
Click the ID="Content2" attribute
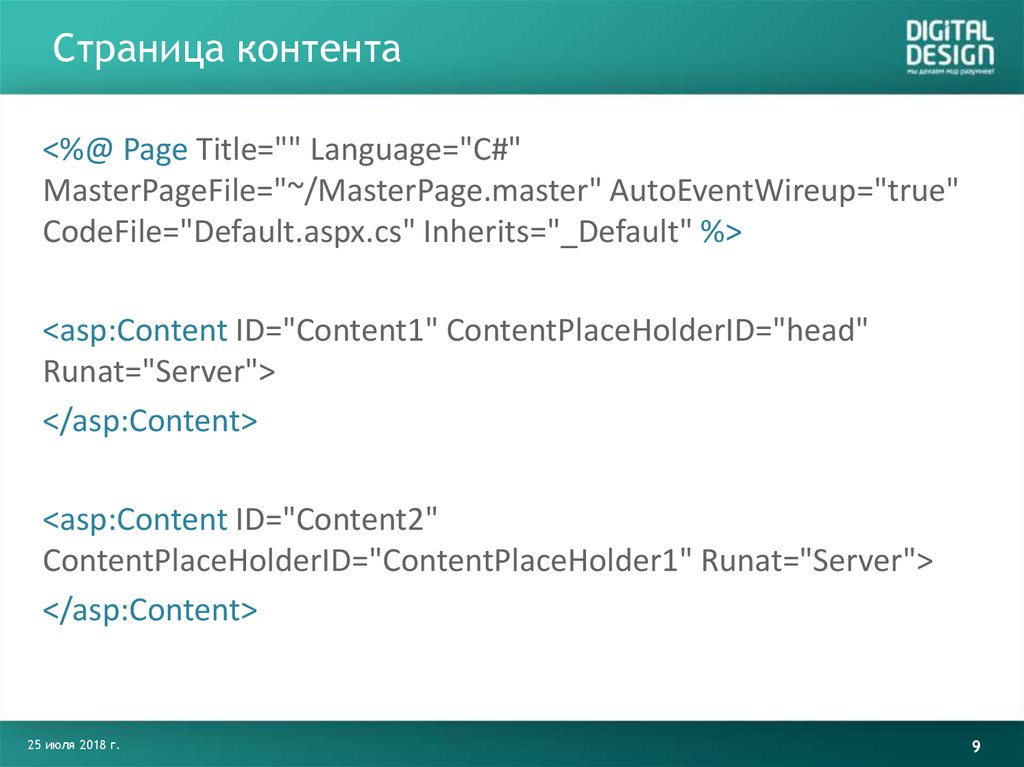337,520
